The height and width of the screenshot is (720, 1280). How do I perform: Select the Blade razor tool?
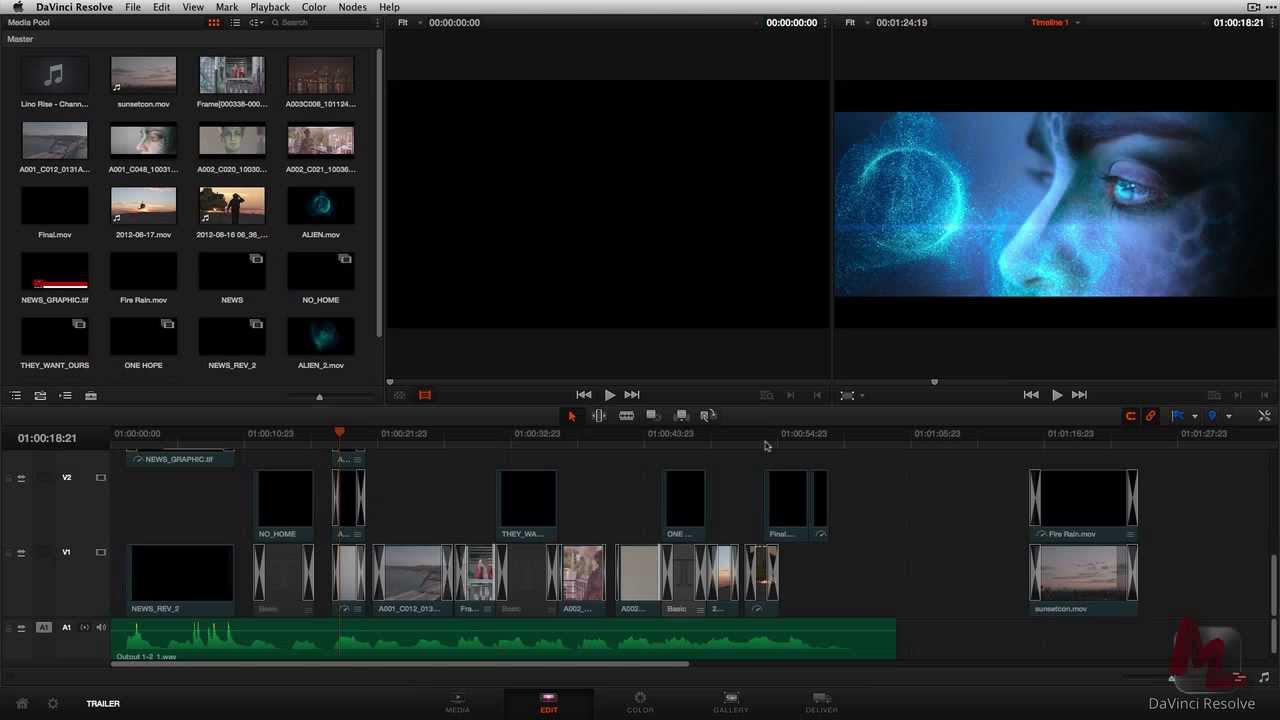click(626, 416)
